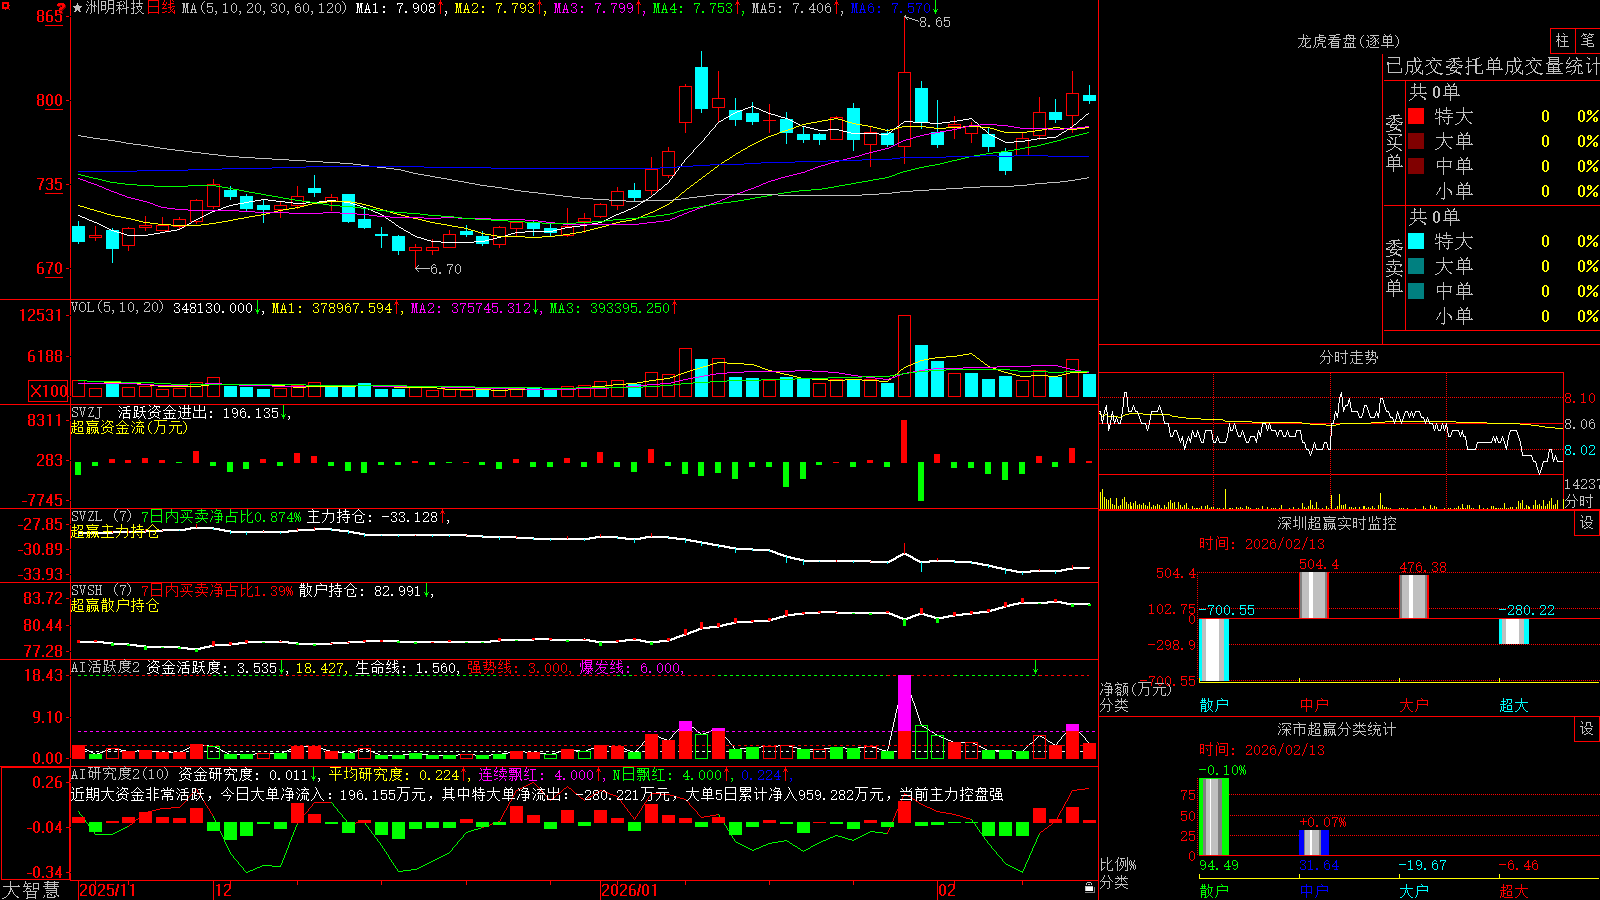Select 散户 category in 深市超赢分类统计

click(x=1214, y=890)
